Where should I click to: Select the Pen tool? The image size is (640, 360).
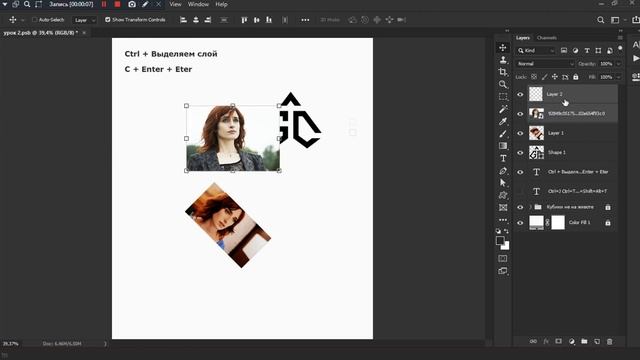click(x=503, y=171)
